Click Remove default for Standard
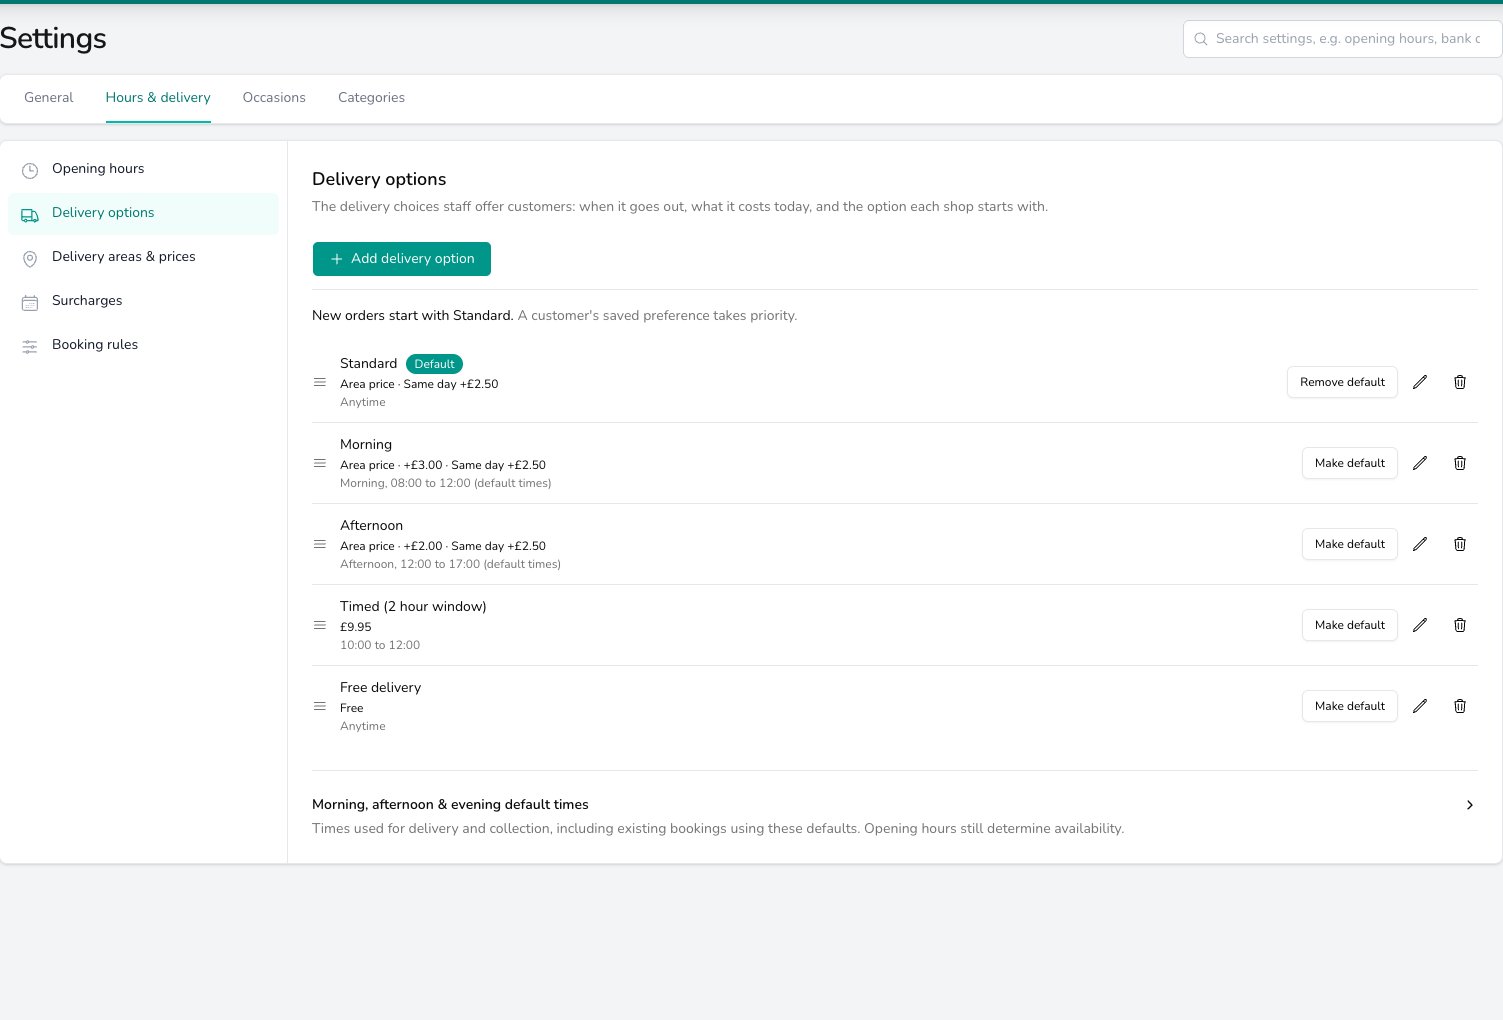The width and height of the screenshot is (1503, 1020). pos(1342,382)
